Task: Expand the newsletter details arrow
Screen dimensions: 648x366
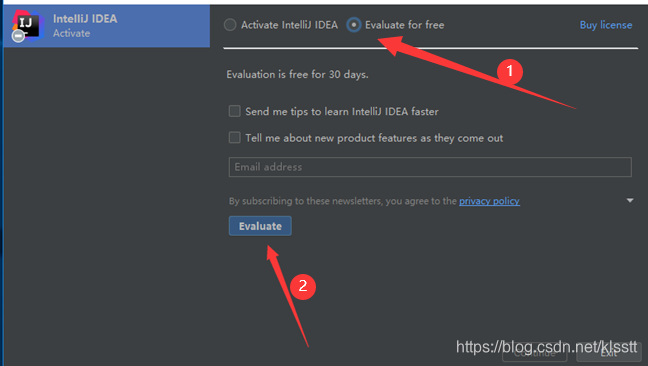Action: tap(630, 200)
